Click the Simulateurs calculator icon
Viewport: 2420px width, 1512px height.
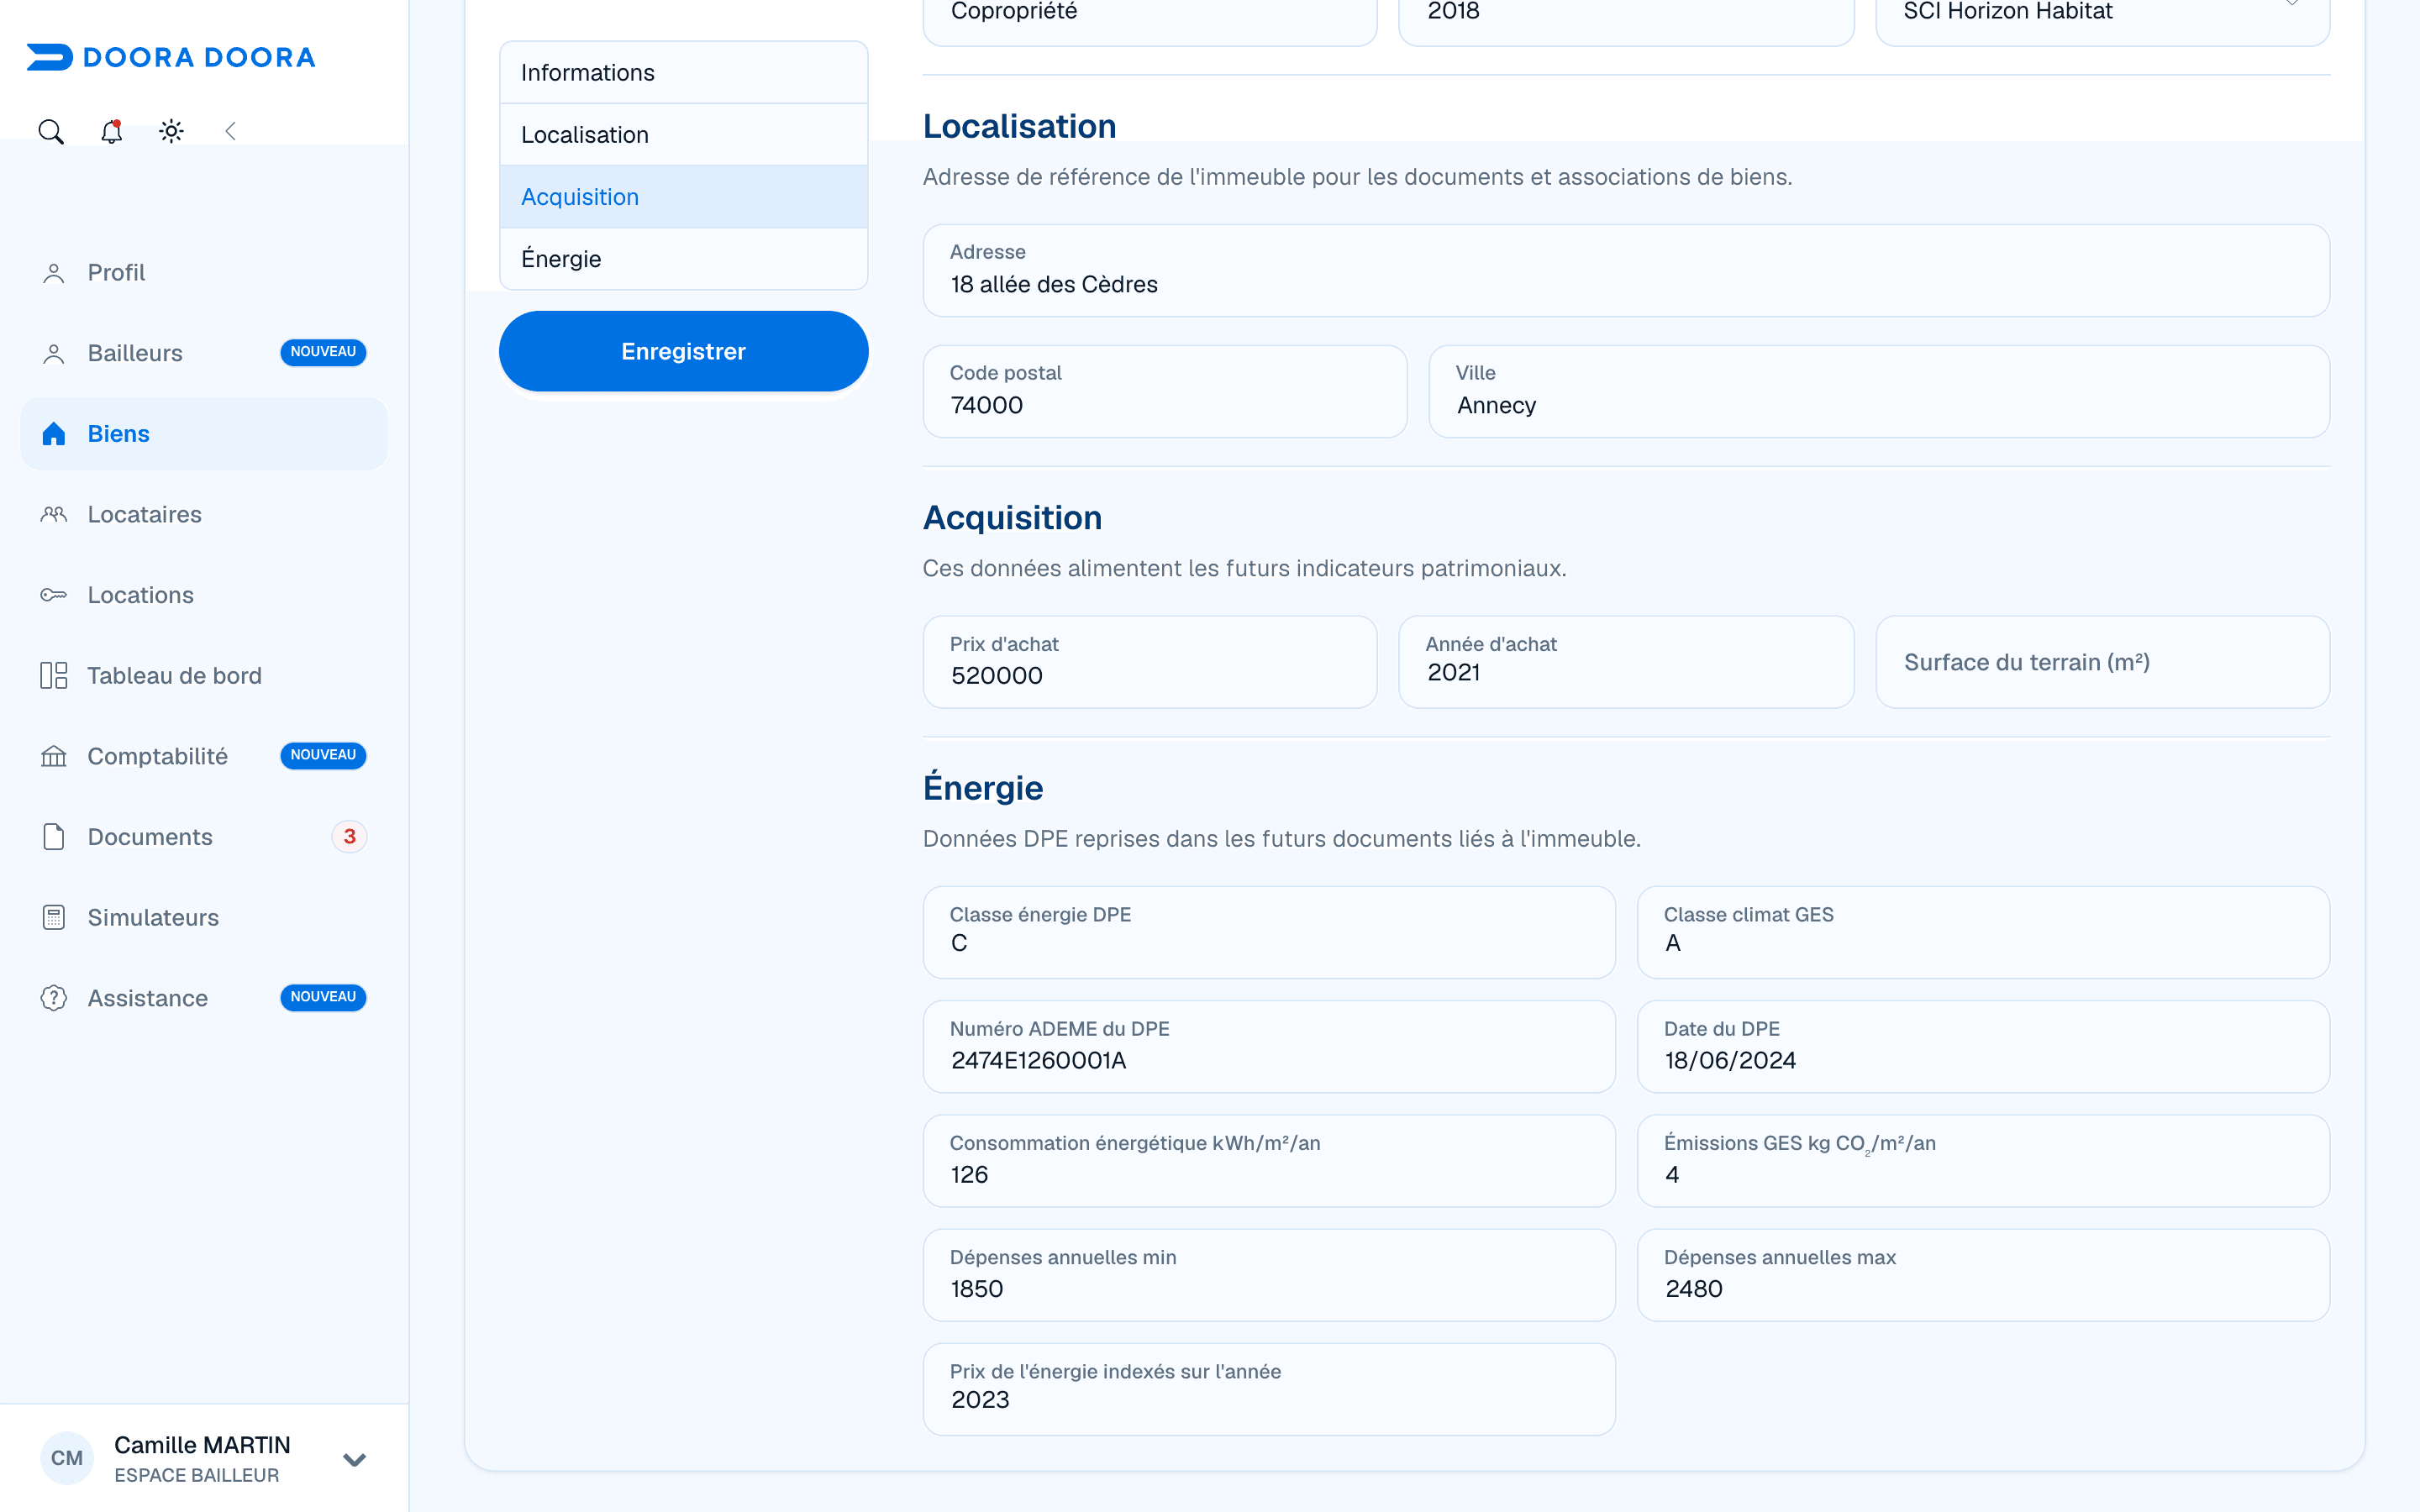(x=54, y=917)
